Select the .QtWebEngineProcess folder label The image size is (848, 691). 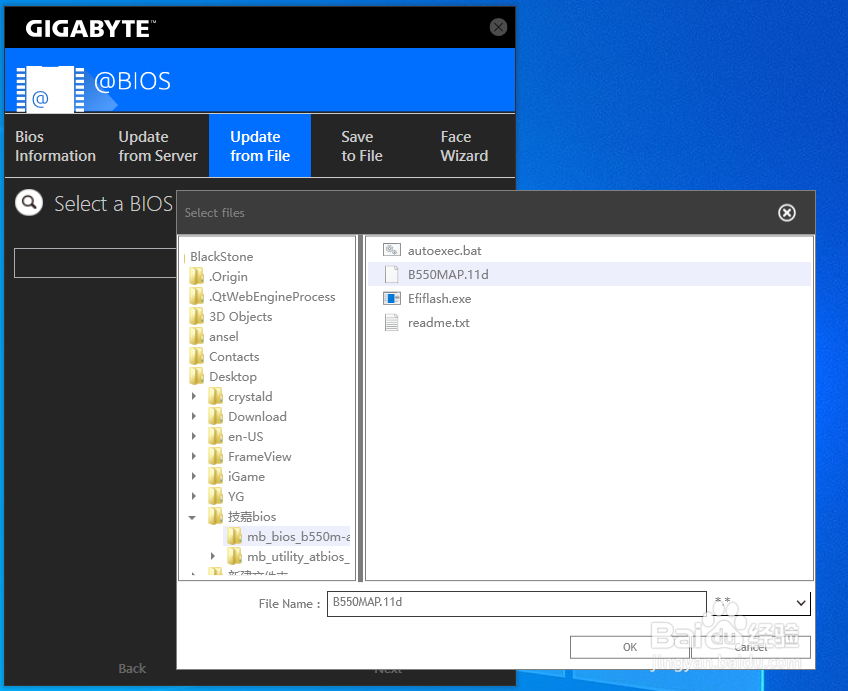pos(272,296)
